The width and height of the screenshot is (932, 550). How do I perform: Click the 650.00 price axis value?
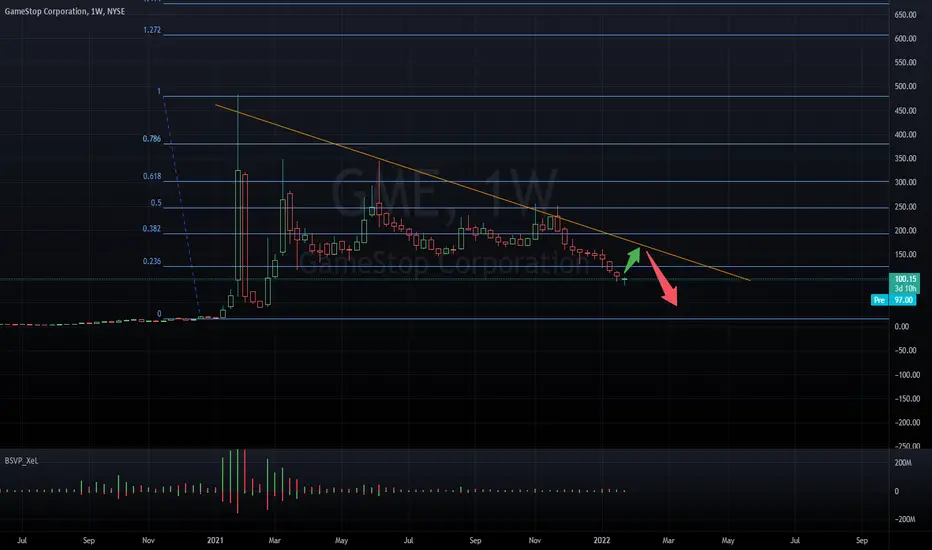pyautogui.click(x=905, y=15)
